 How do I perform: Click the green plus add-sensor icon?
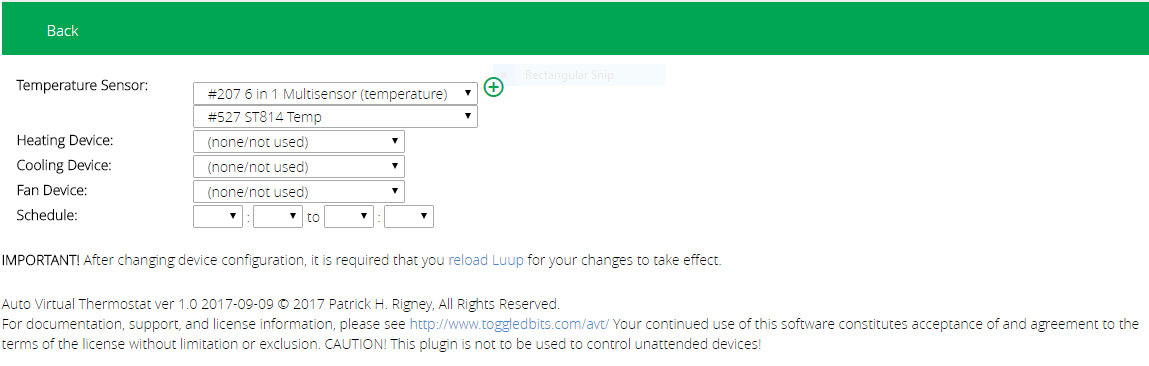[495, 87]
